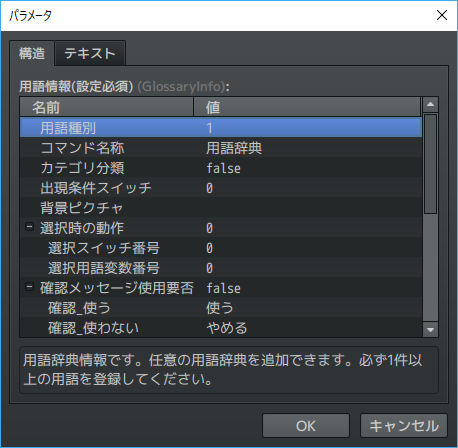Click the scrollbar down arrow
The image size is (458, 448).
pyautogui.click(x=430, y=330)
